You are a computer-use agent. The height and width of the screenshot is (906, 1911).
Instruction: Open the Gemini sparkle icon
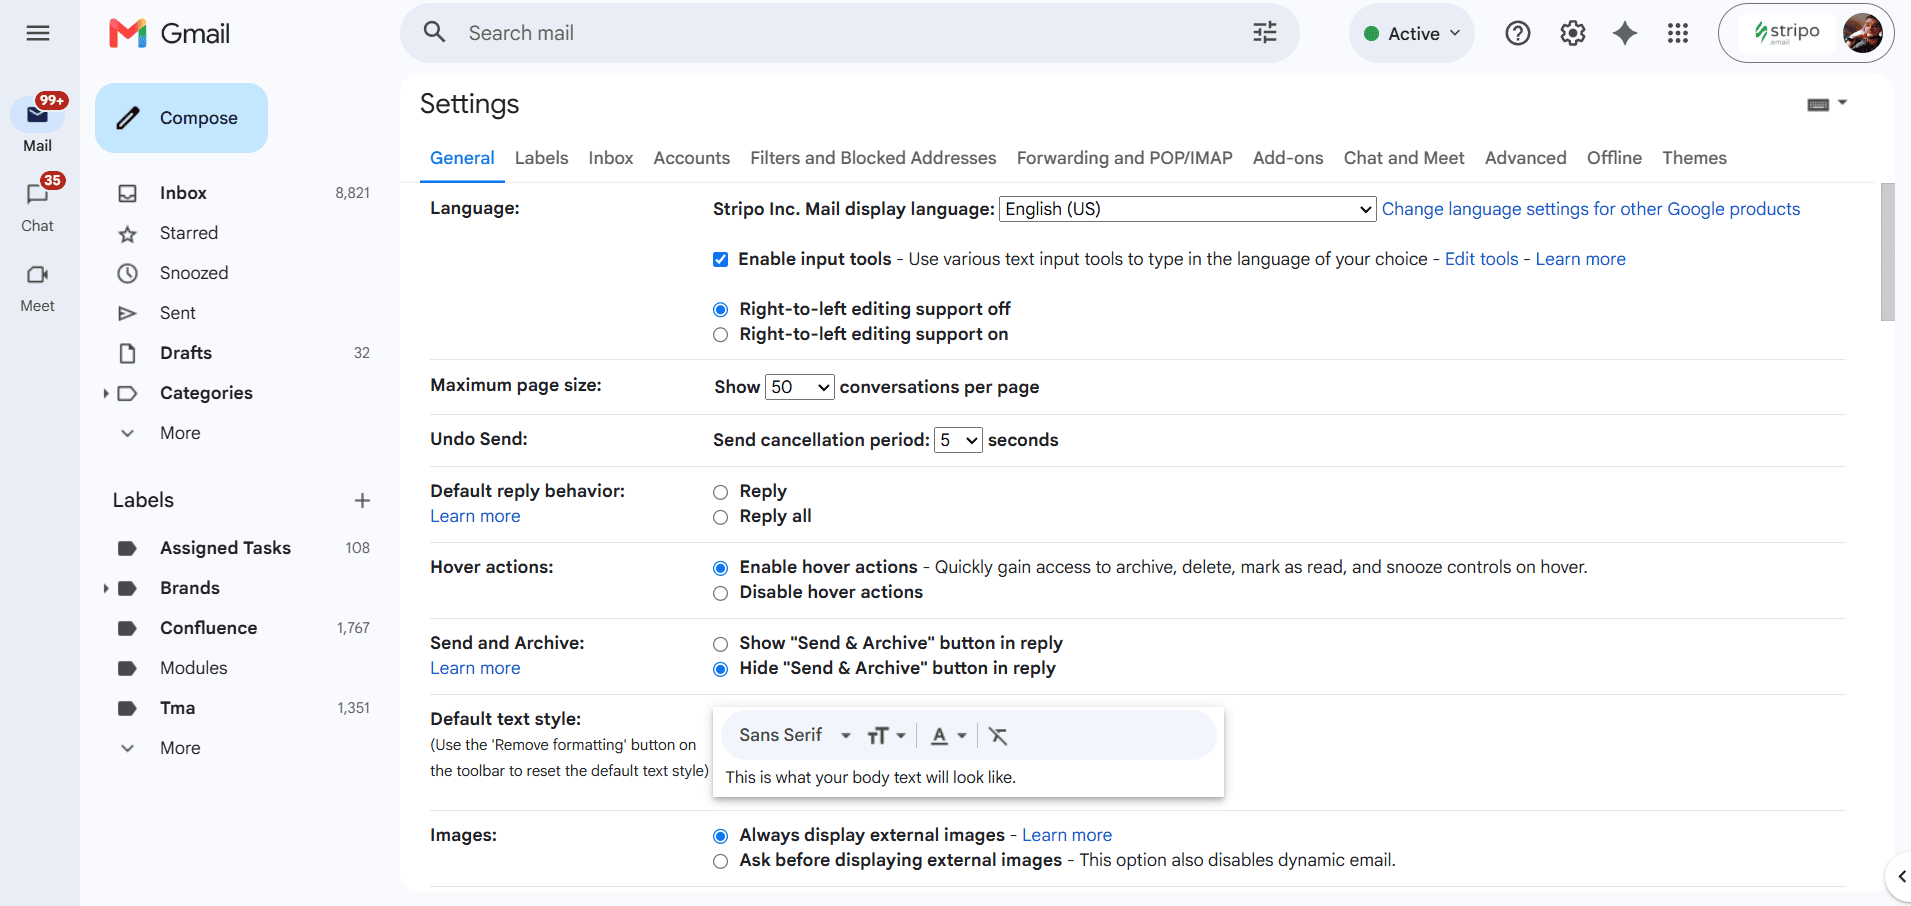click(1625, 33)
